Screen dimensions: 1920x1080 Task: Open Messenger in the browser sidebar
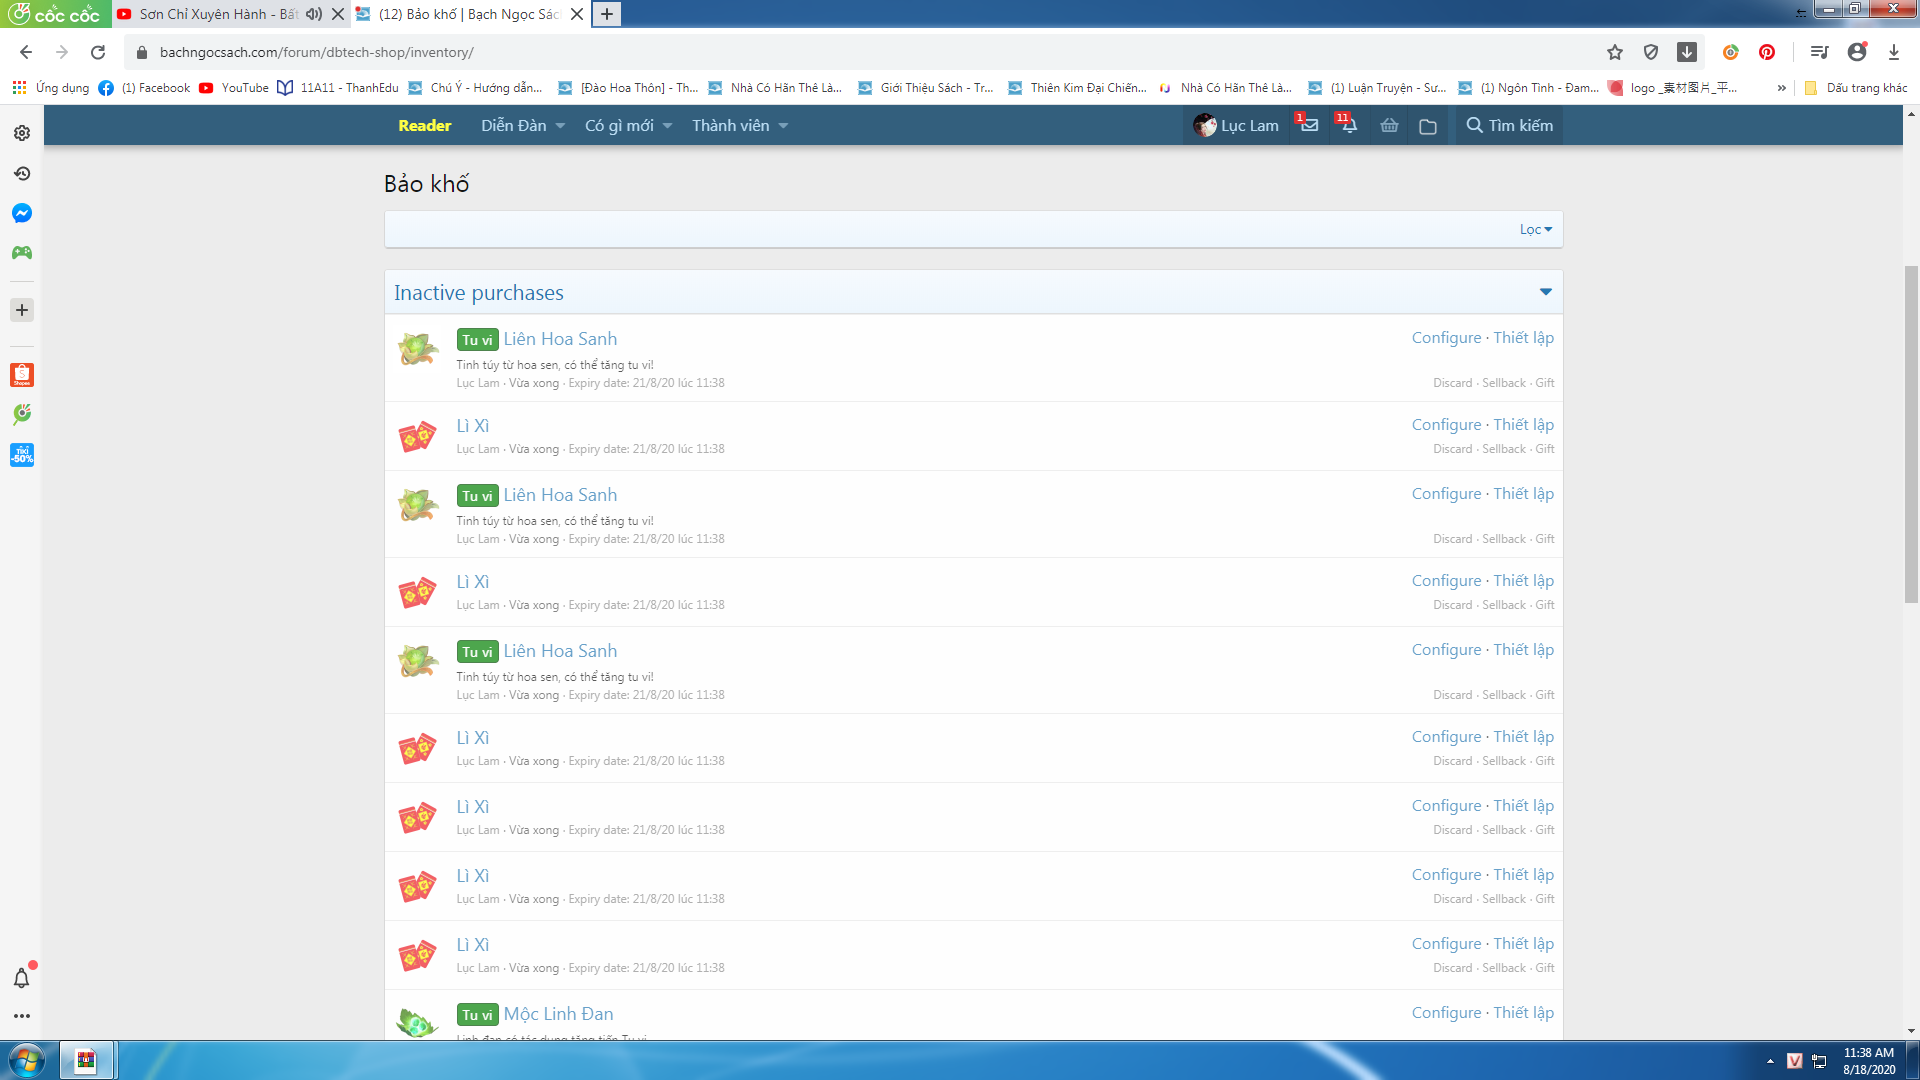[22, 213]
